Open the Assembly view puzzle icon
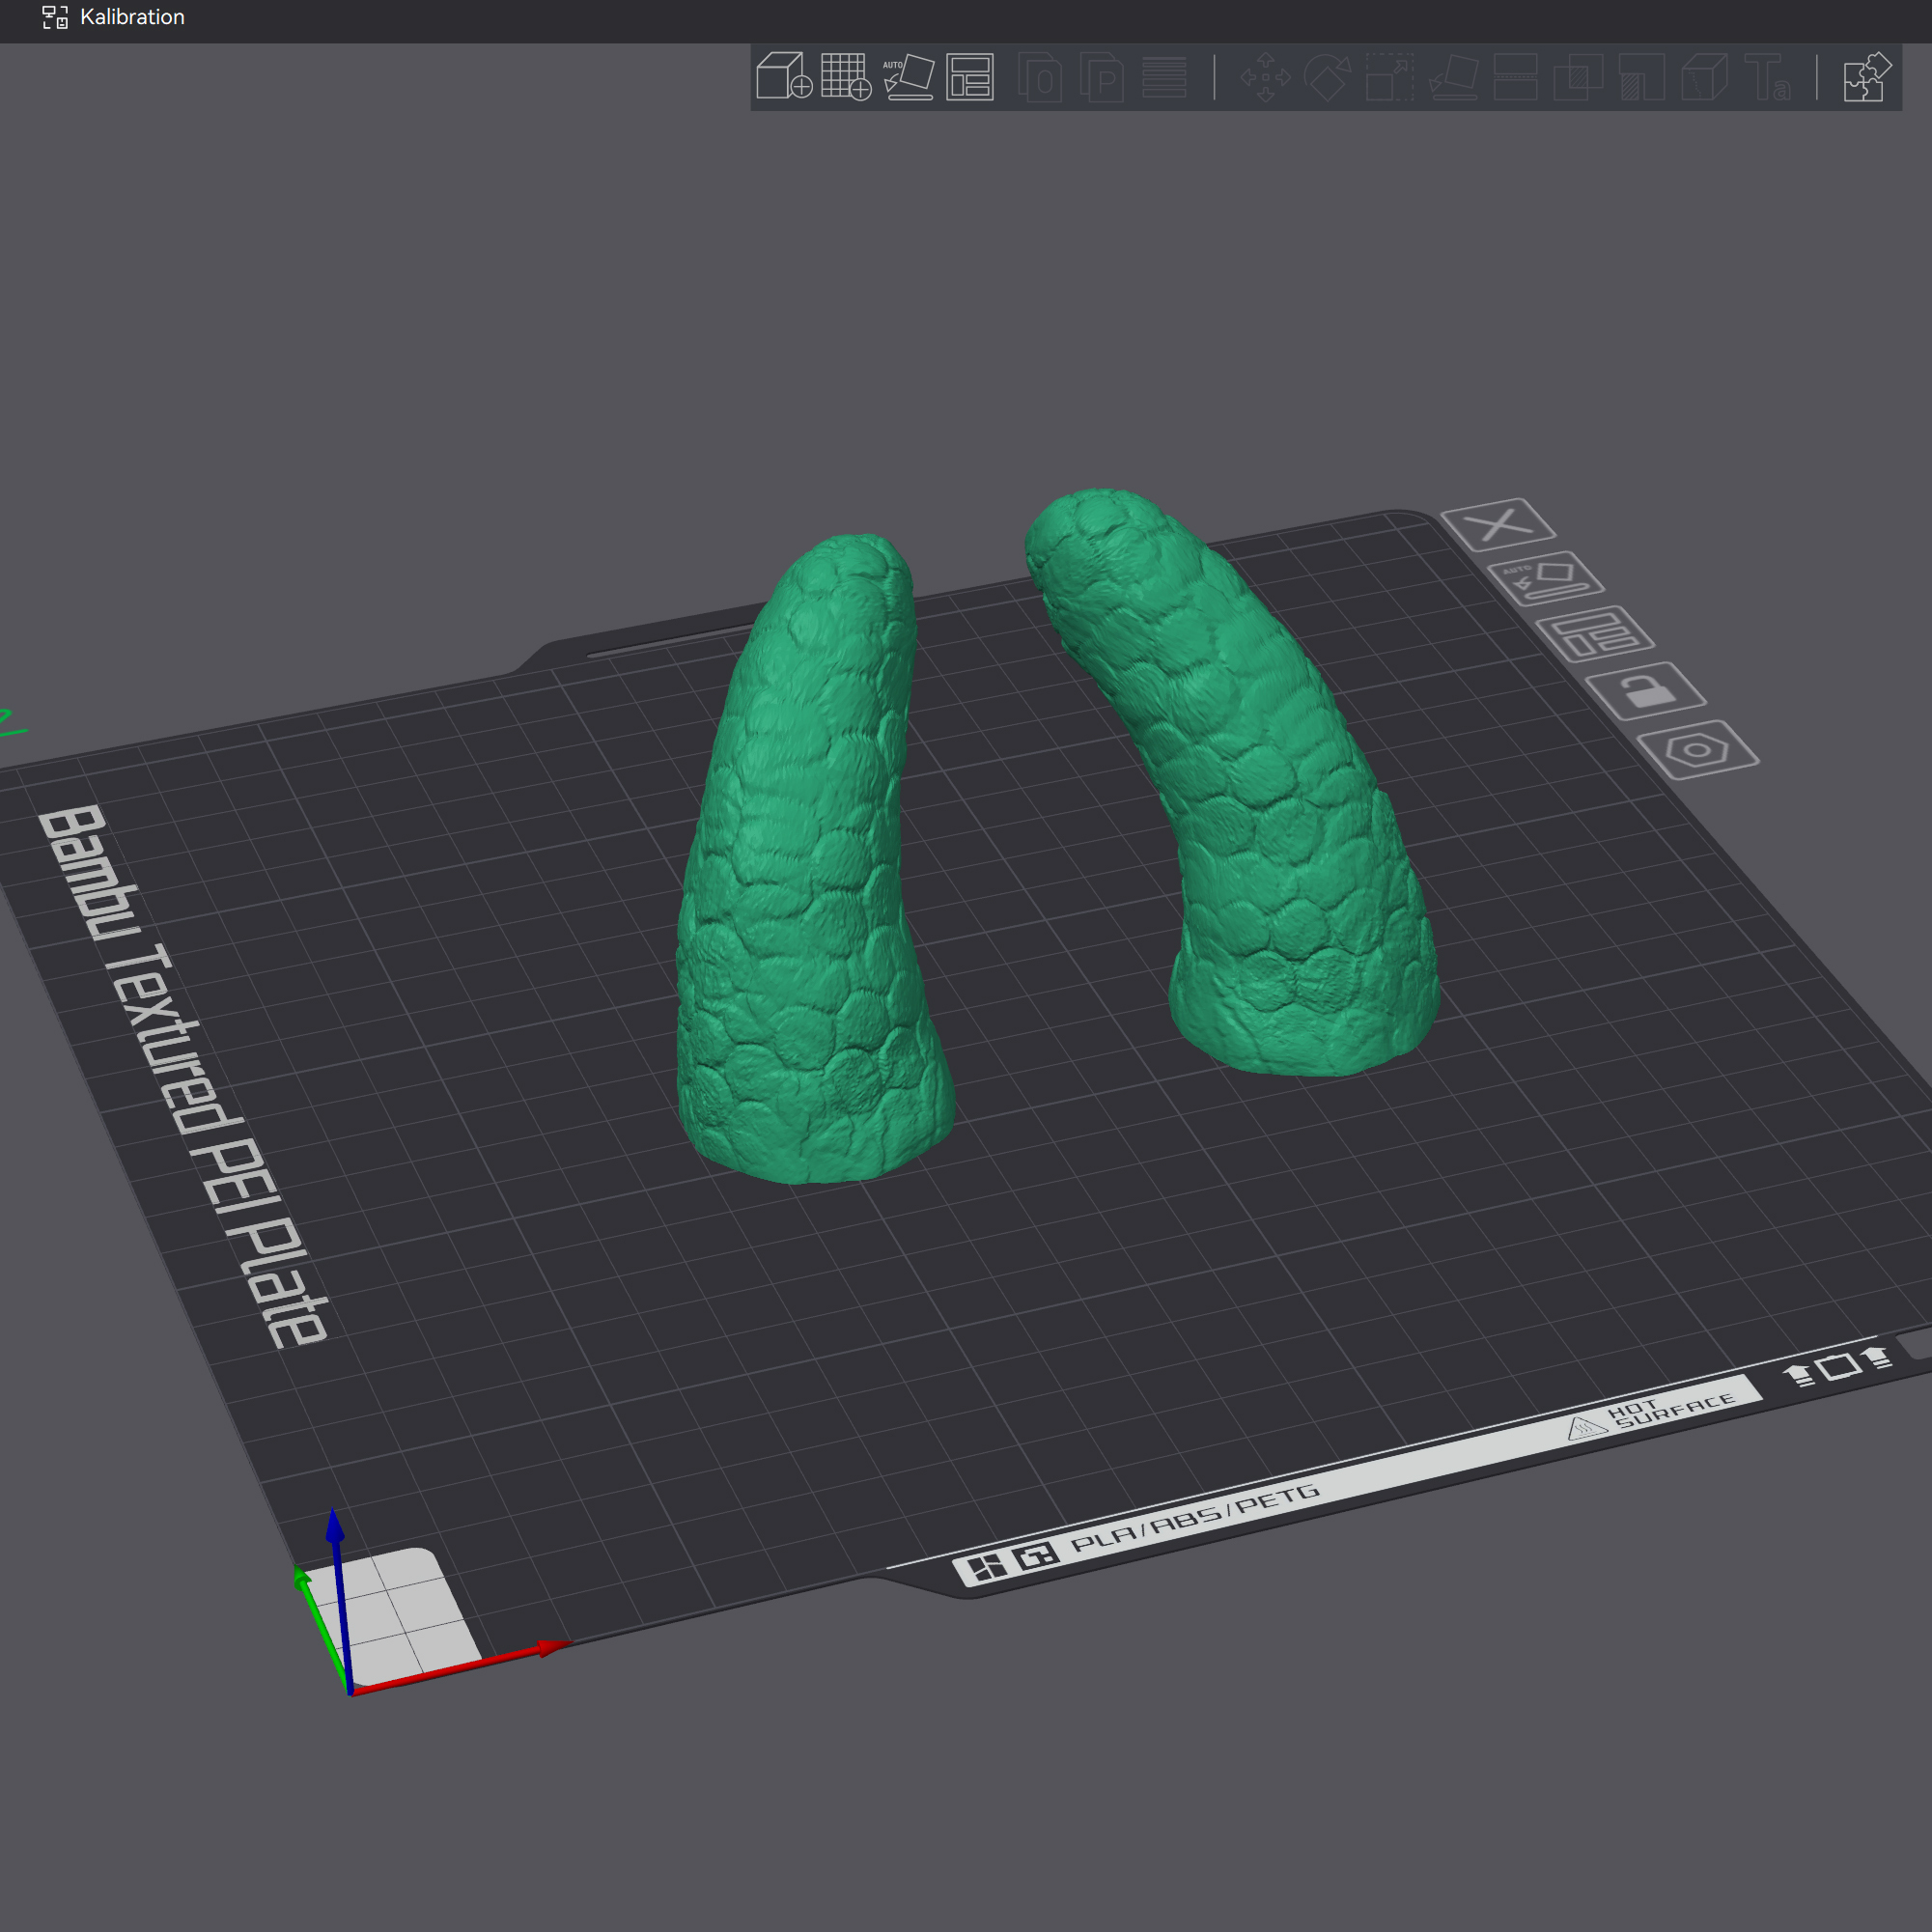Image resolution: width=1932 pixels, height=1932 pixels. tap(1866, 76)
